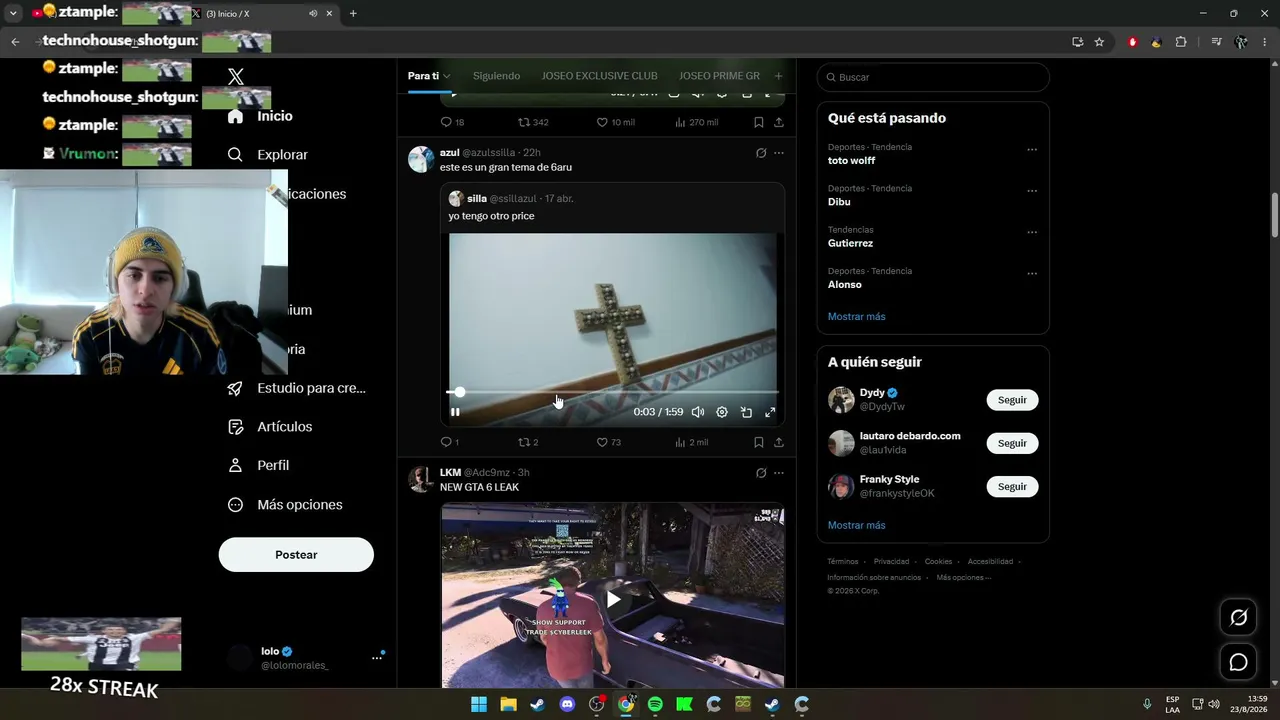The image size is (1280, 720).
Task: Share azul's post
Action: [x=779, y=442]
